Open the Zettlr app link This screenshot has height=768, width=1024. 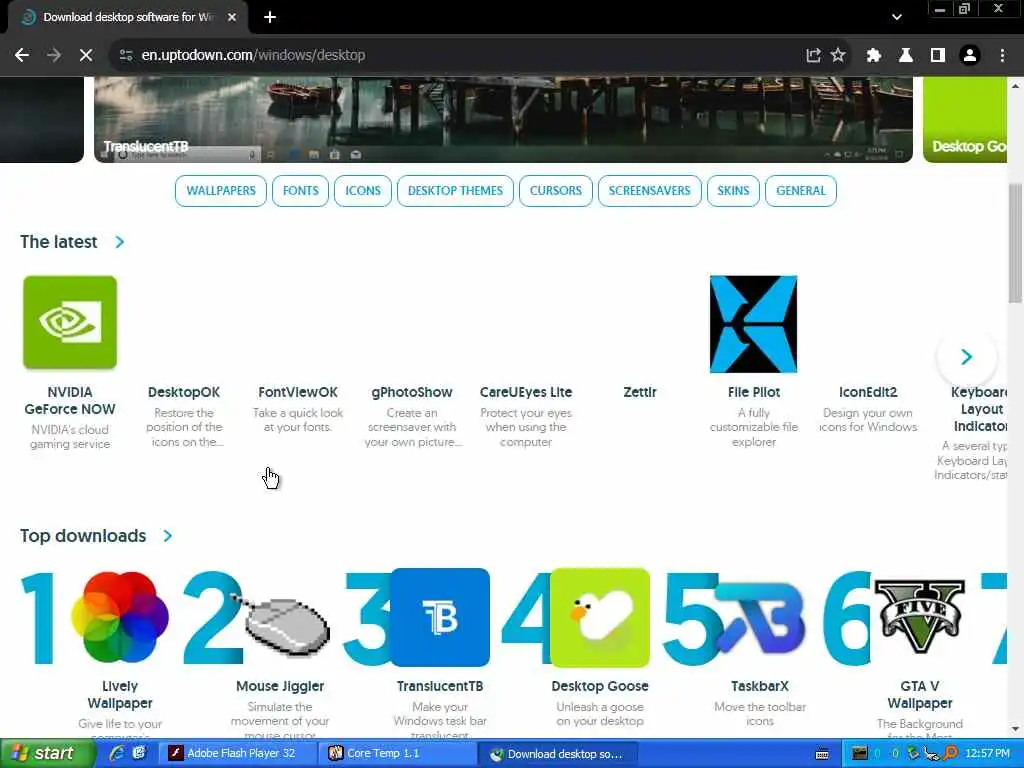point(640,392)
